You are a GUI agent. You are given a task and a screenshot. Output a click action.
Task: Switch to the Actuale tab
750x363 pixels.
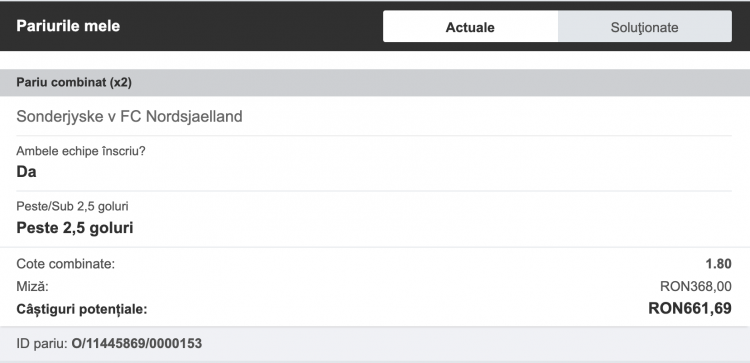(x=470, y=27)
